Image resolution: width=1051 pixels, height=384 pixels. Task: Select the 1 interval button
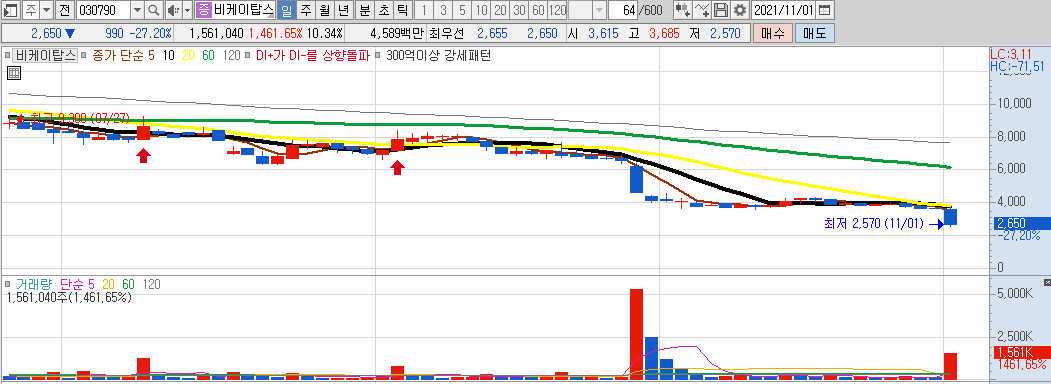point(424,10)
